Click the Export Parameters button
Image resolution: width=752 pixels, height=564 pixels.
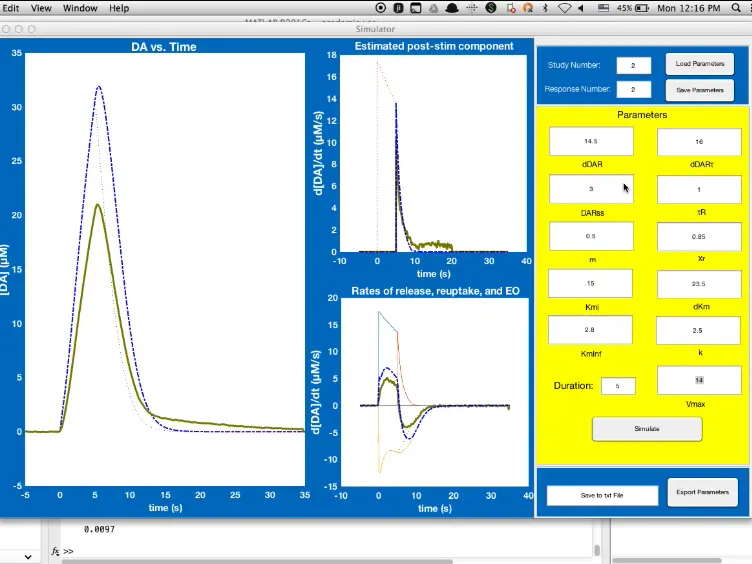pyautogui.click(x=703, y=492)
